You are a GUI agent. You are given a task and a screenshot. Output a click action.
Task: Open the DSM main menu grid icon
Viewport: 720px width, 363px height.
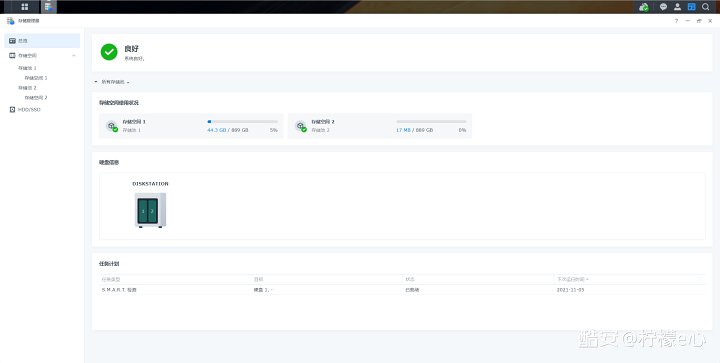pos(25,7)
